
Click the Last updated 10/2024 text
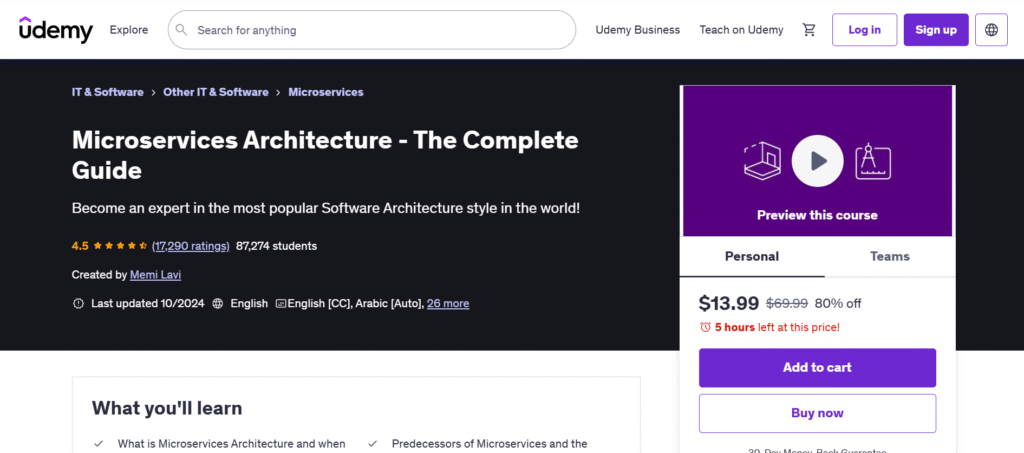click(x=148, y=304)
